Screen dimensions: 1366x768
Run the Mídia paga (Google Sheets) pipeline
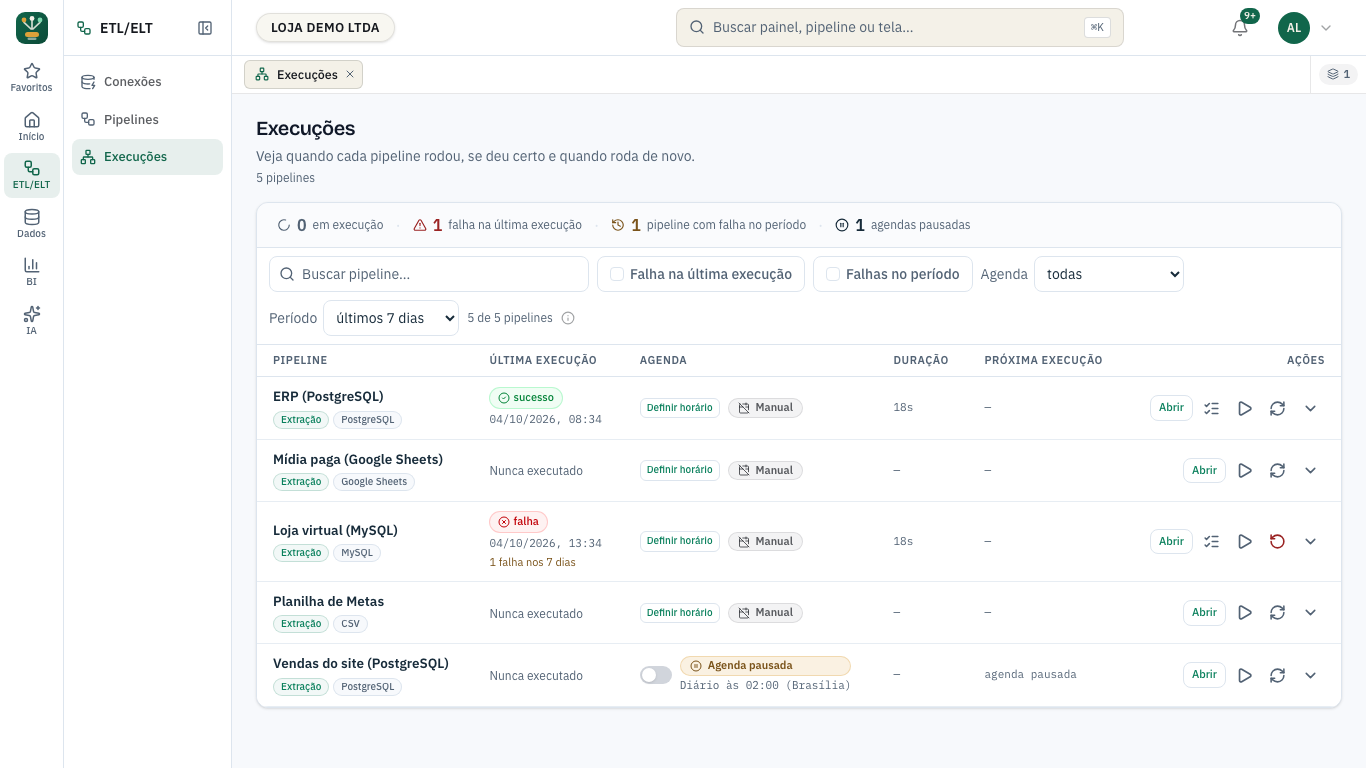coord(1245,470)
